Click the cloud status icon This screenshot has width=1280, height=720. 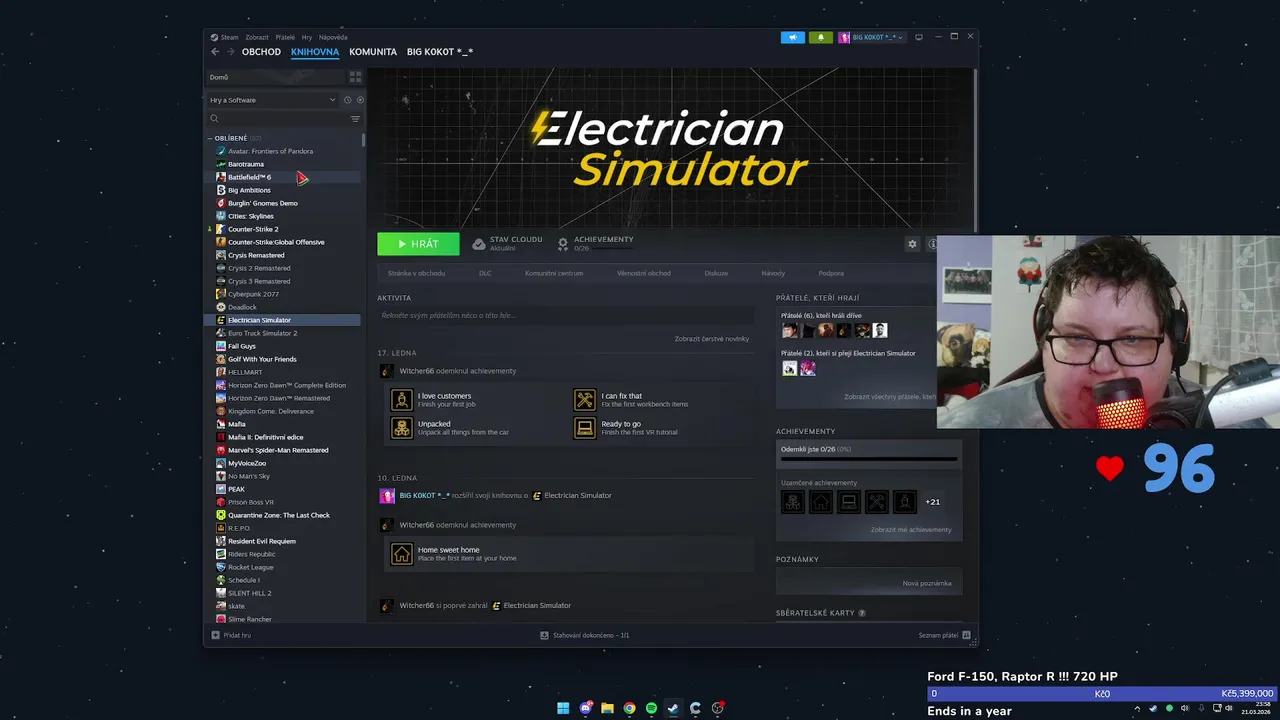479,244
